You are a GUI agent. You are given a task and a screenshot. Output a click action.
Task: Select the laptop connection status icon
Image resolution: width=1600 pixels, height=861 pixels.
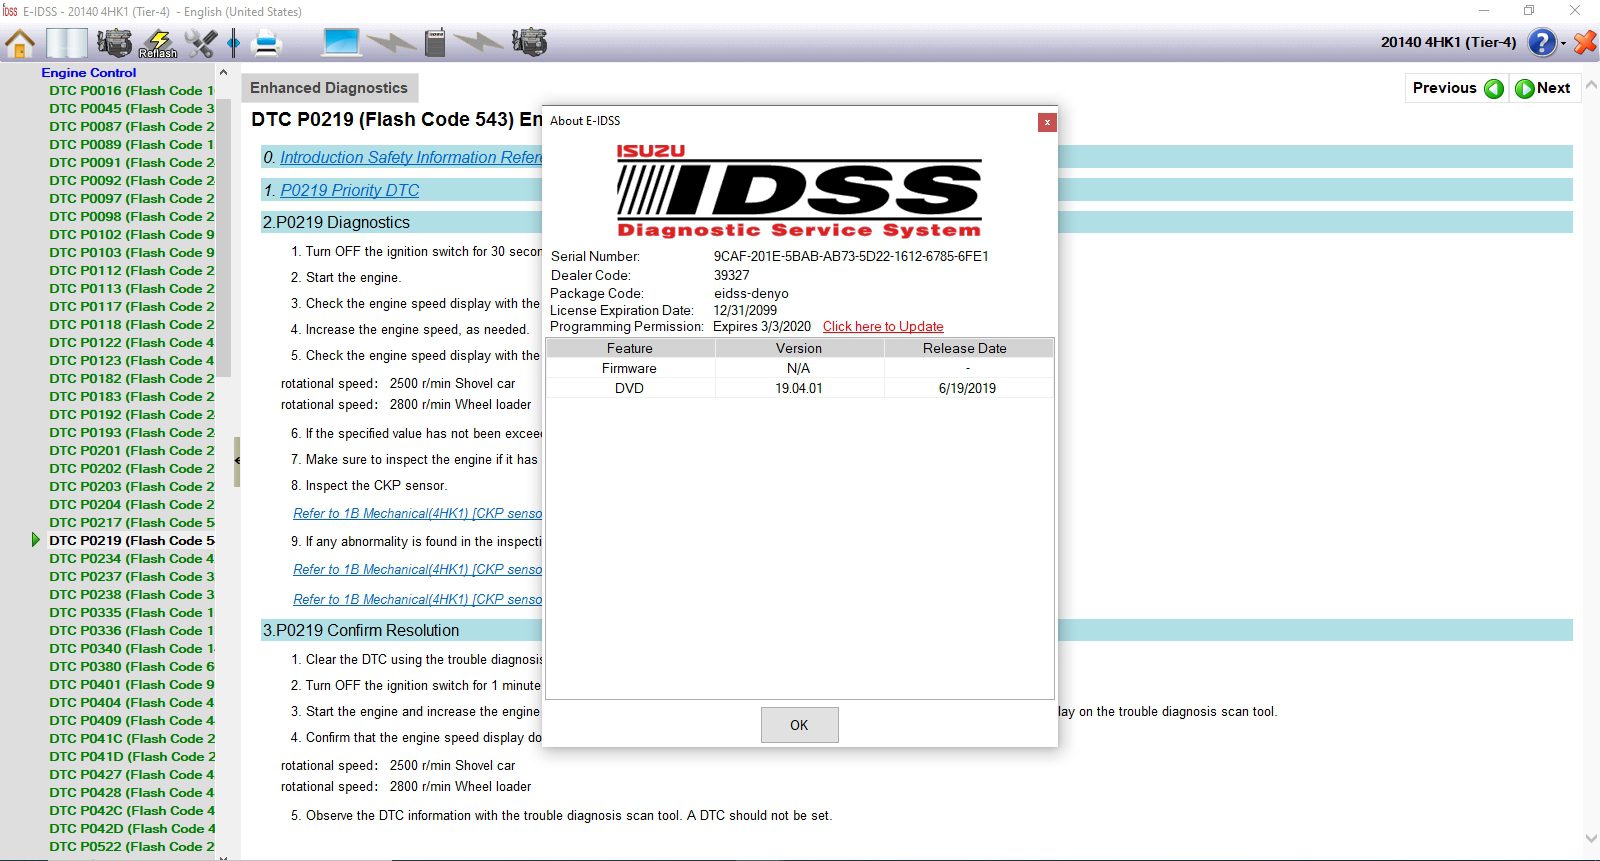(341, 42)
